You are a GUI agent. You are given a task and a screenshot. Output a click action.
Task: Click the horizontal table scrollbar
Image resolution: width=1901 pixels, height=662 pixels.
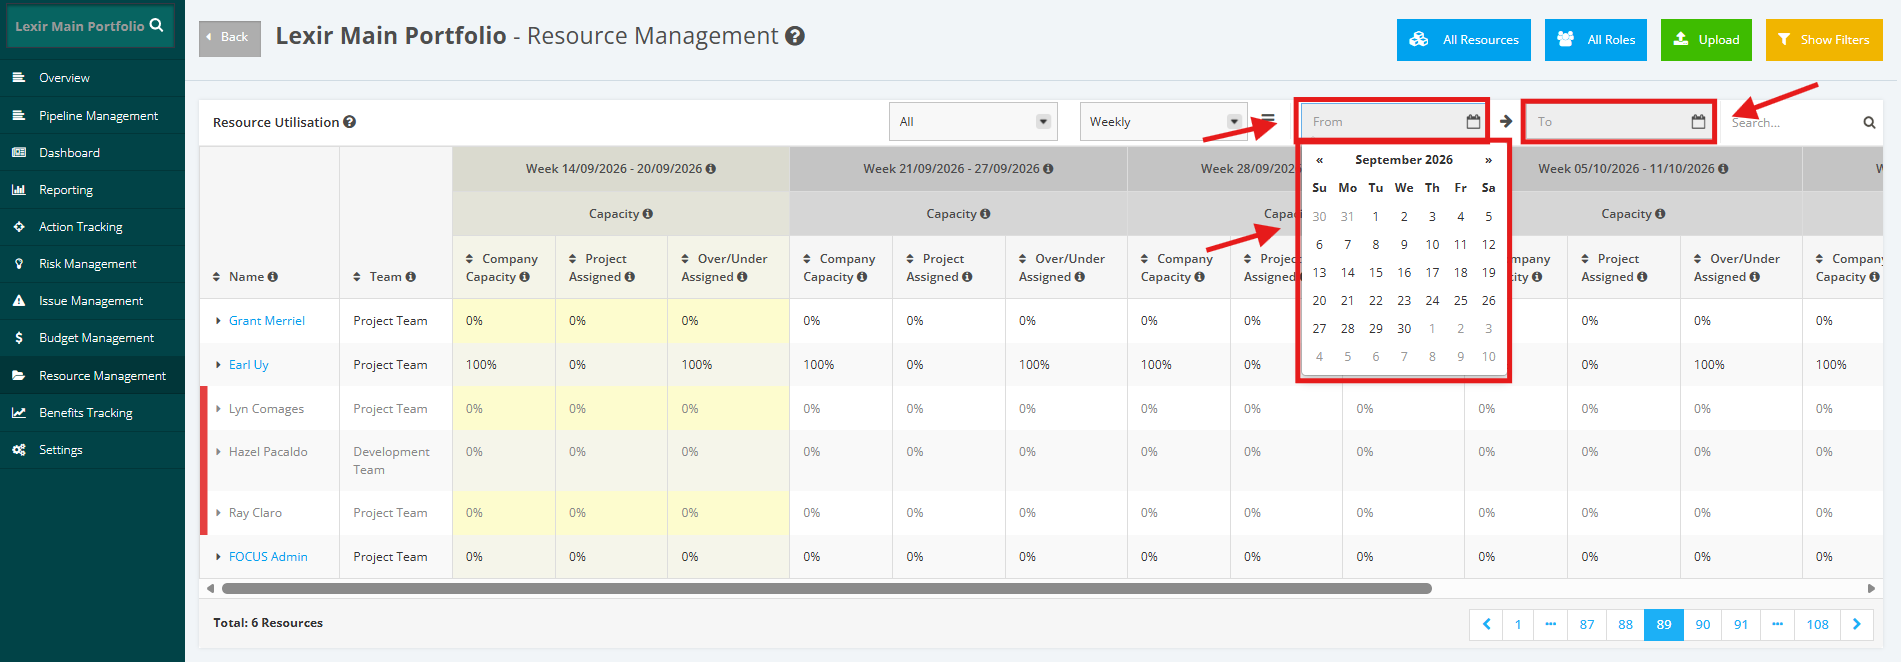[x=827, y=588]
